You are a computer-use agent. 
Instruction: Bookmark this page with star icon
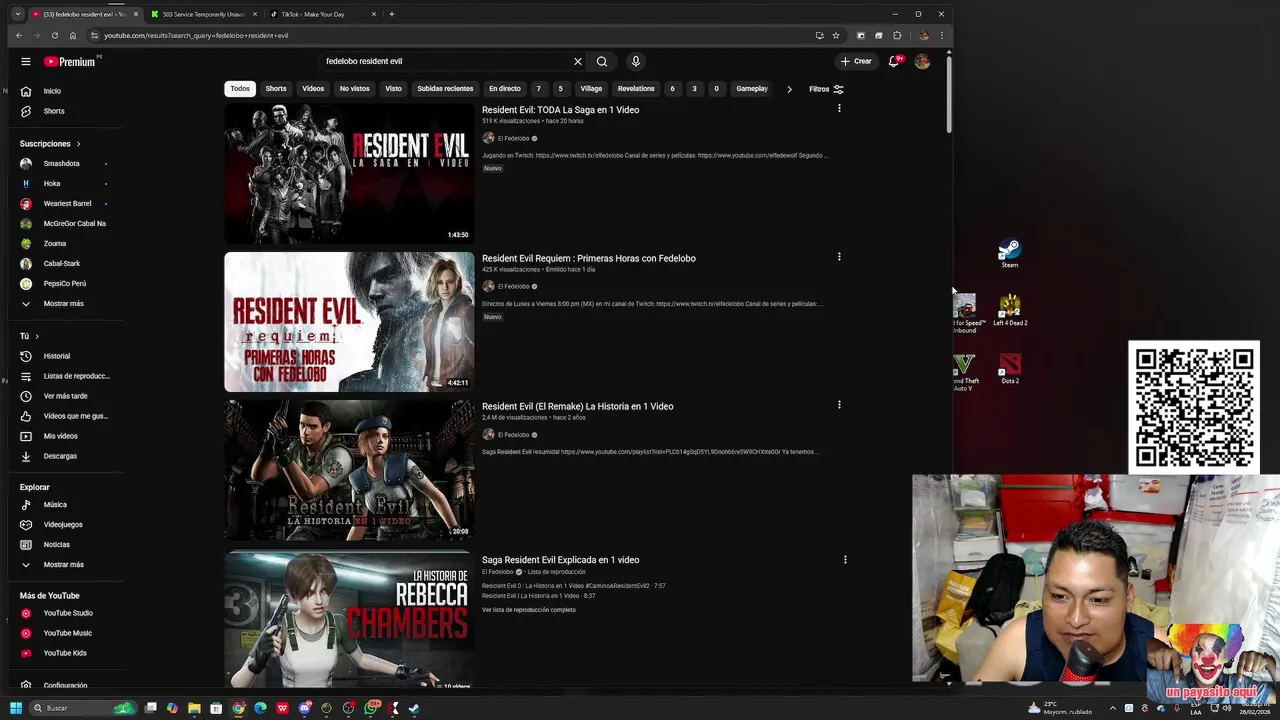click(x=836, y=35)
